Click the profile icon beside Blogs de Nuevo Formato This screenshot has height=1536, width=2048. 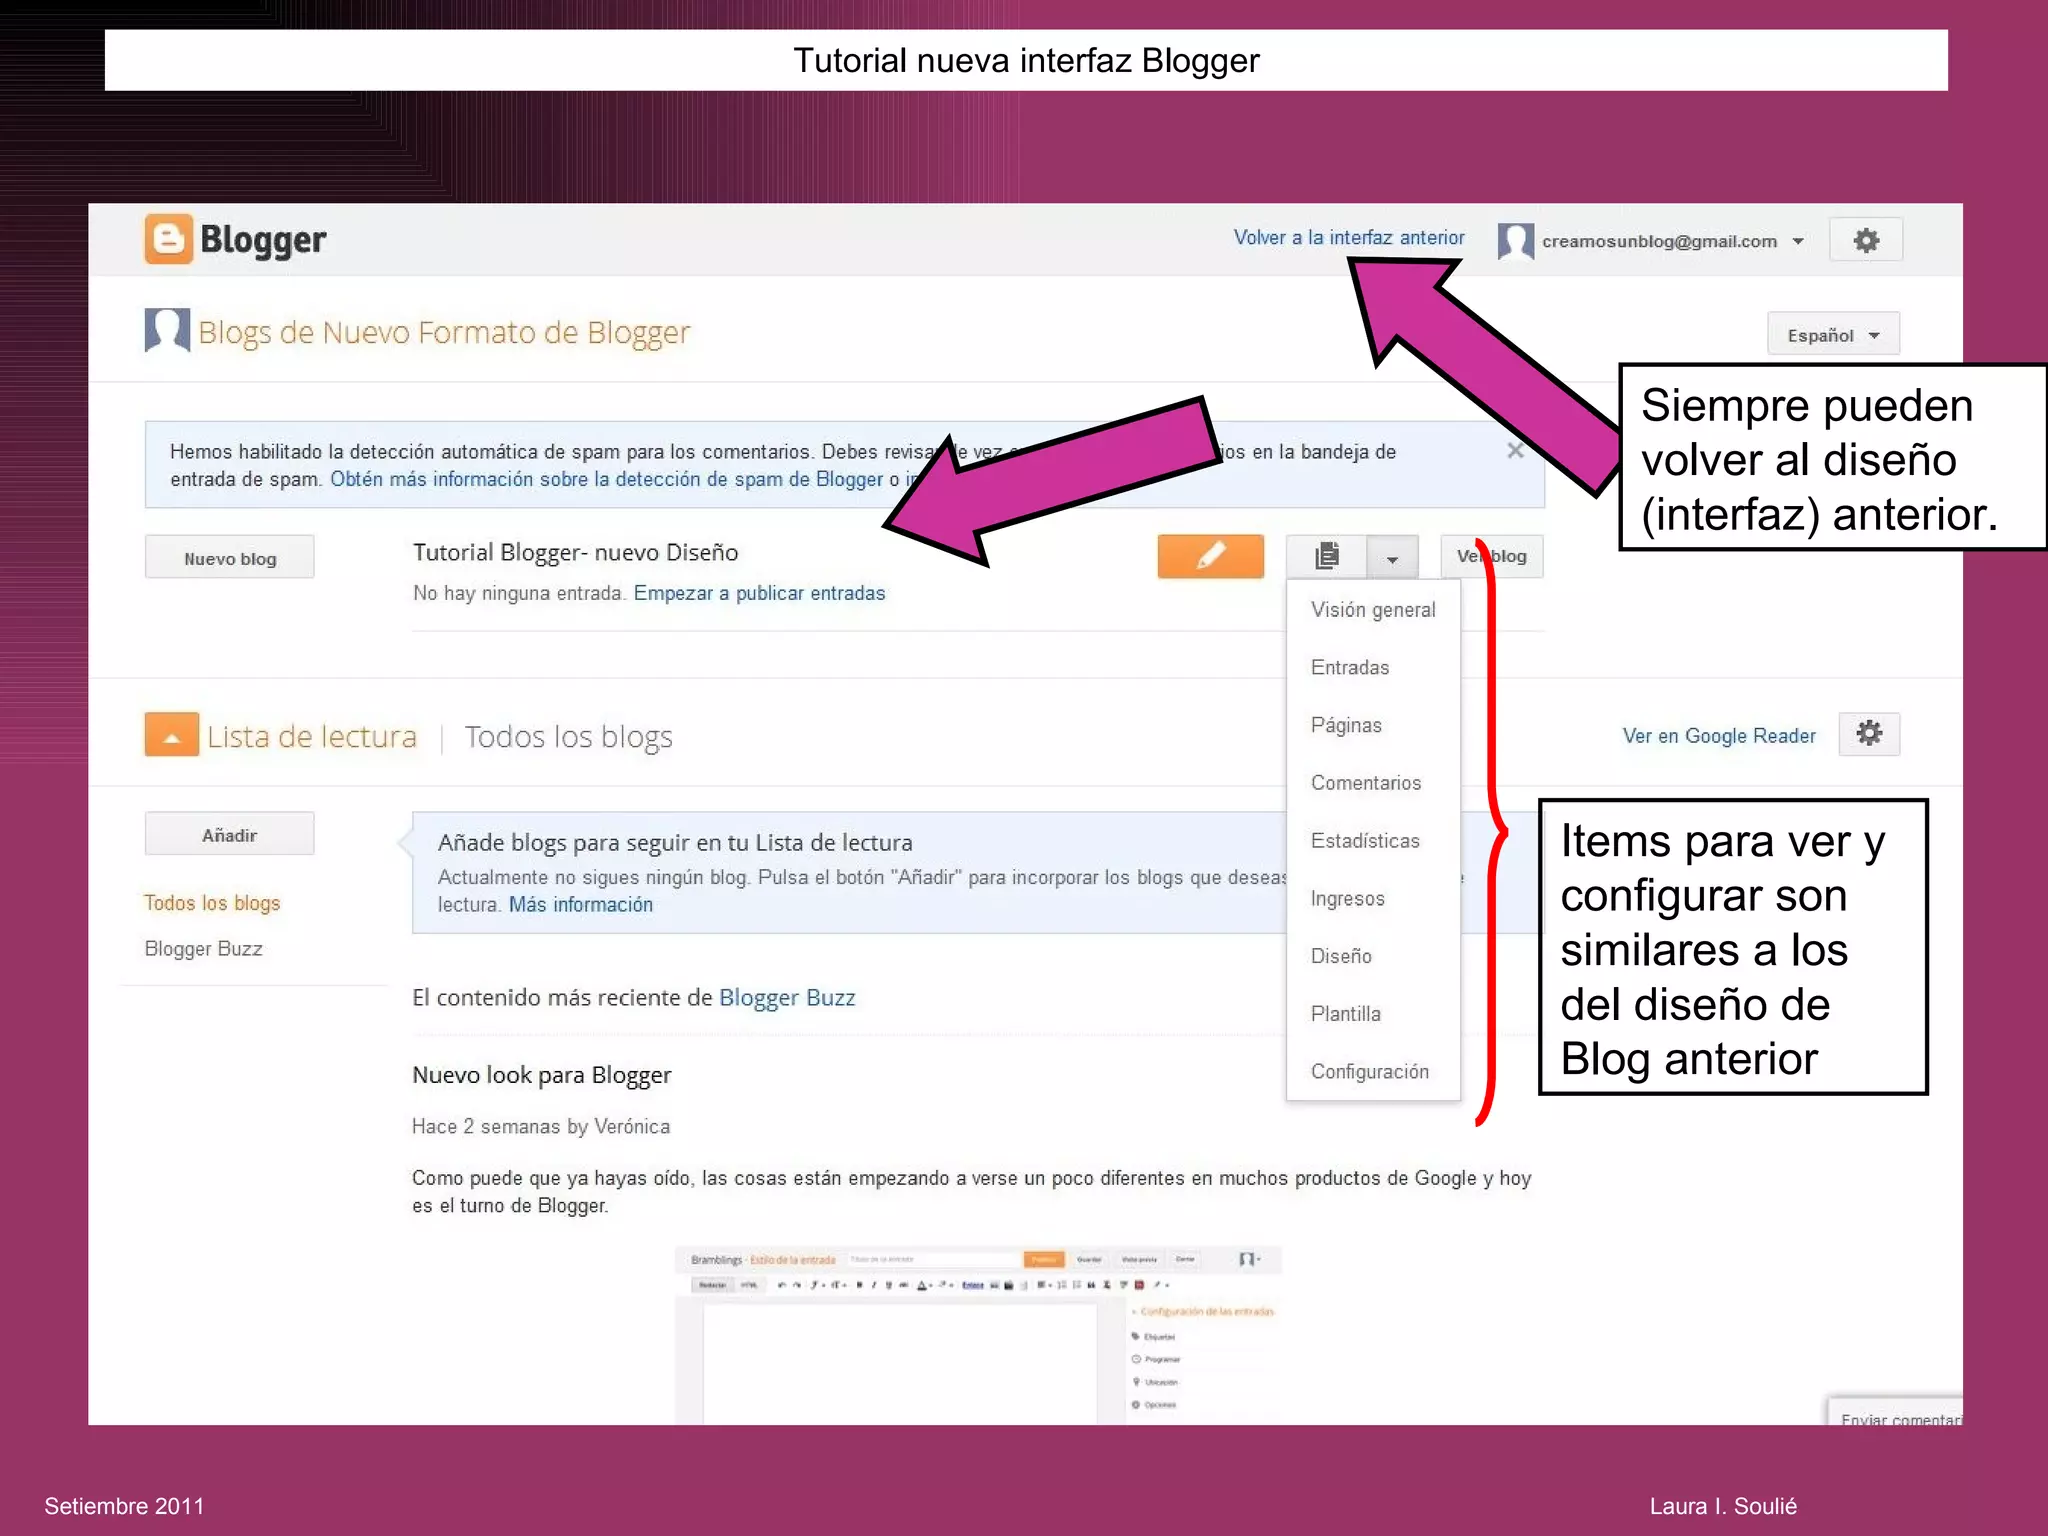coord(167,330)
